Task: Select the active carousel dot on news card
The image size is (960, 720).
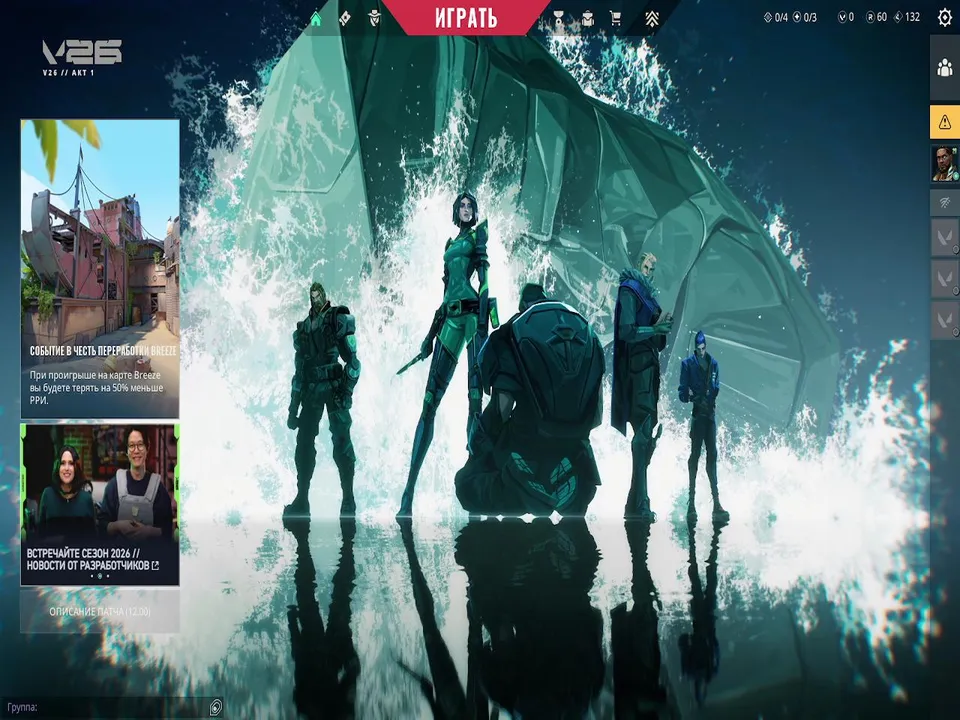Action: point(100,576)
